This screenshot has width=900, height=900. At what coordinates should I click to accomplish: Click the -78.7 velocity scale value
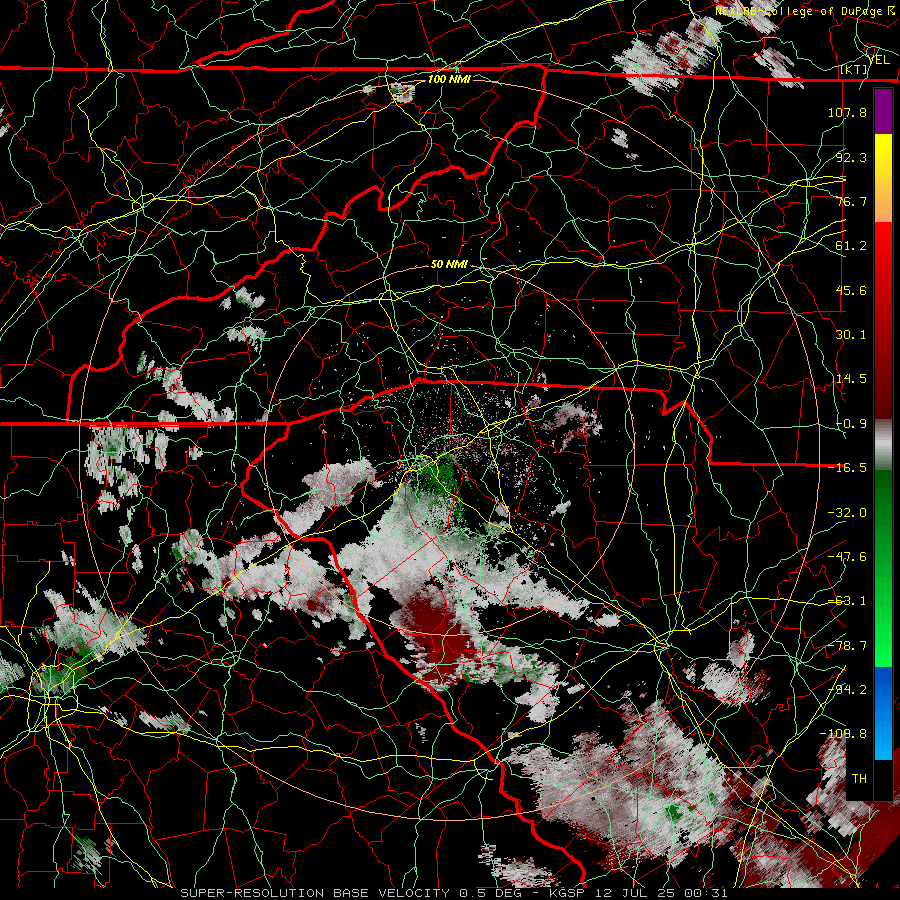[847, 646]
